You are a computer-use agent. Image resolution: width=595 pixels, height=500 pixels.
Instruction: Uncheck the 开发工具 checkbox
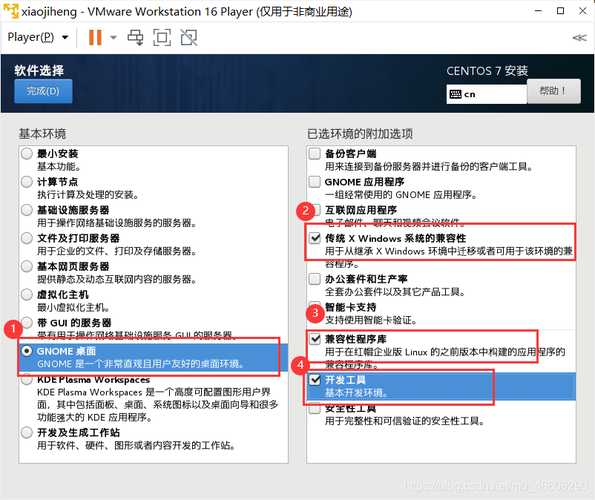315,380
